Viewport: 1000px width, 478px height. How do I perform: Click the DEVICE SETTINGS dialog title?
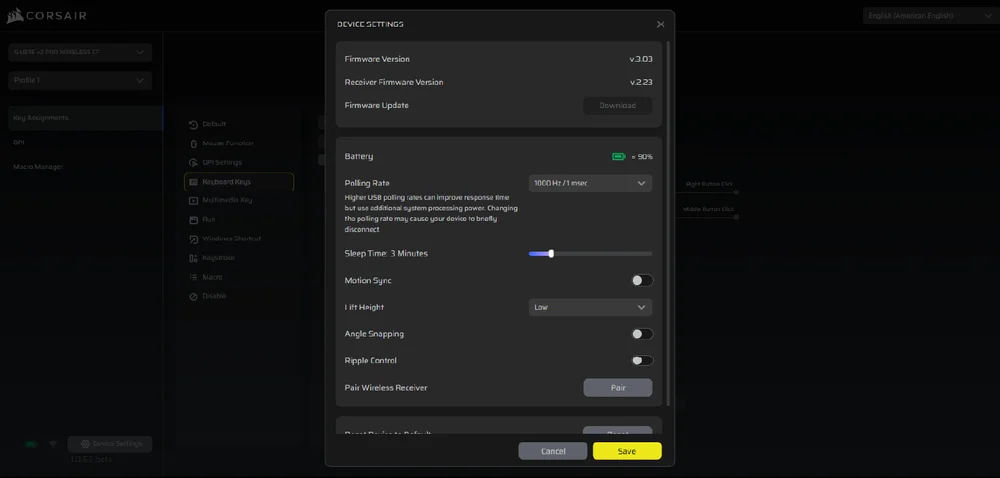[370, 24]
